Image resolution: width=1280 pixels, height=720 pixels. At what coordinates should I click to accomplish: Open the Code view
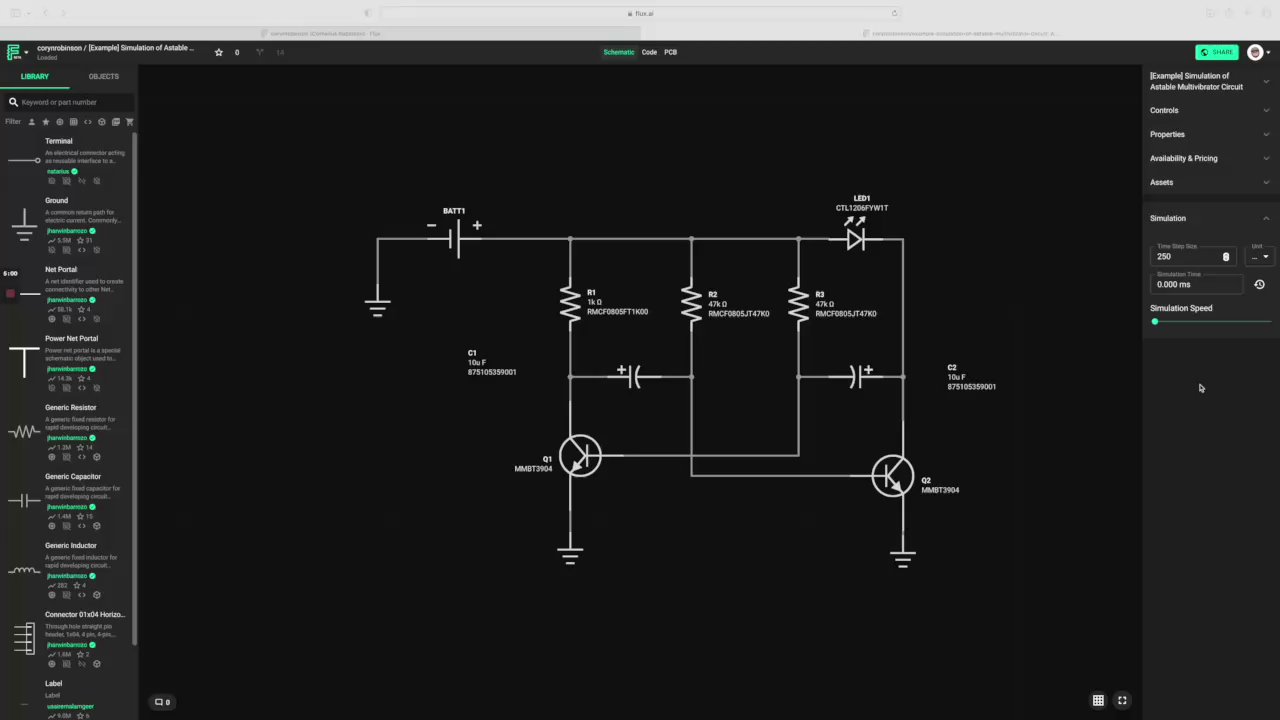point(649,52)
